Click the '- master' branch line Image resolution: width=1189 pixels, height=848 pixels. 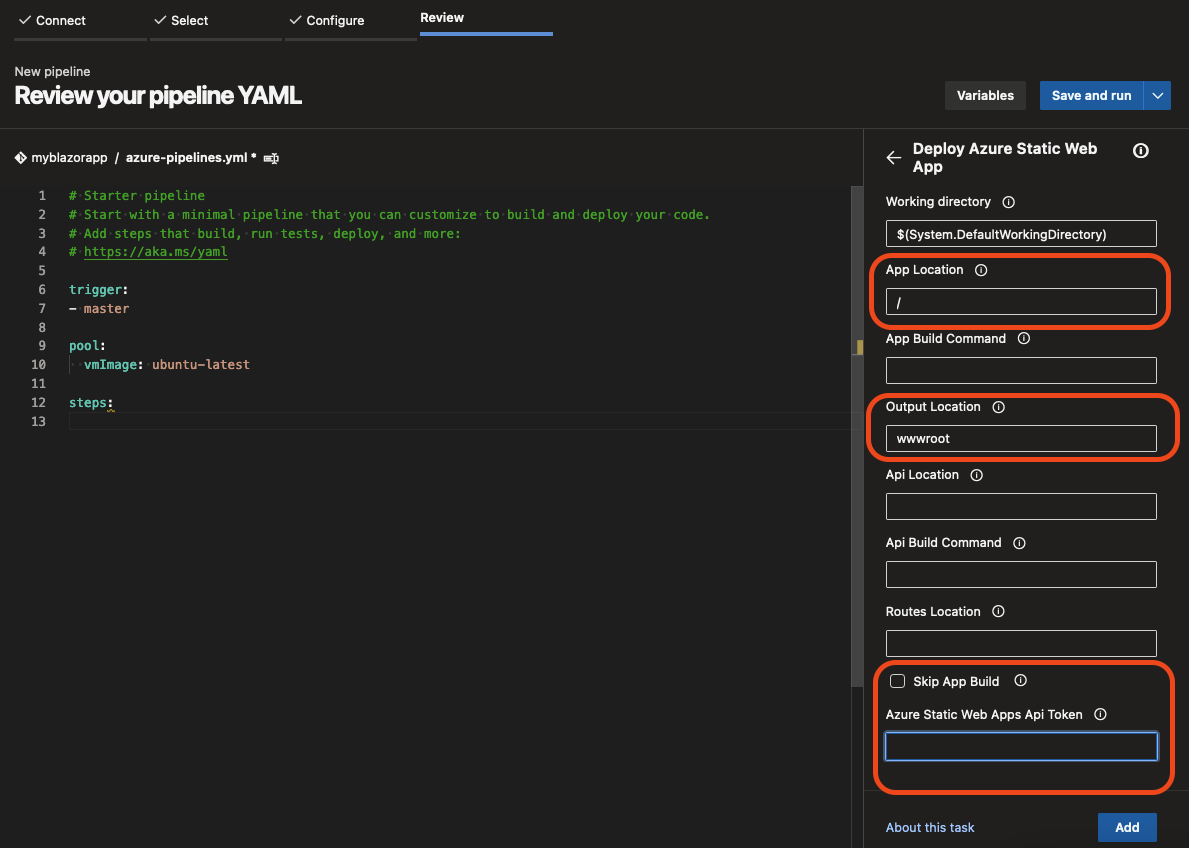point(99,309)
